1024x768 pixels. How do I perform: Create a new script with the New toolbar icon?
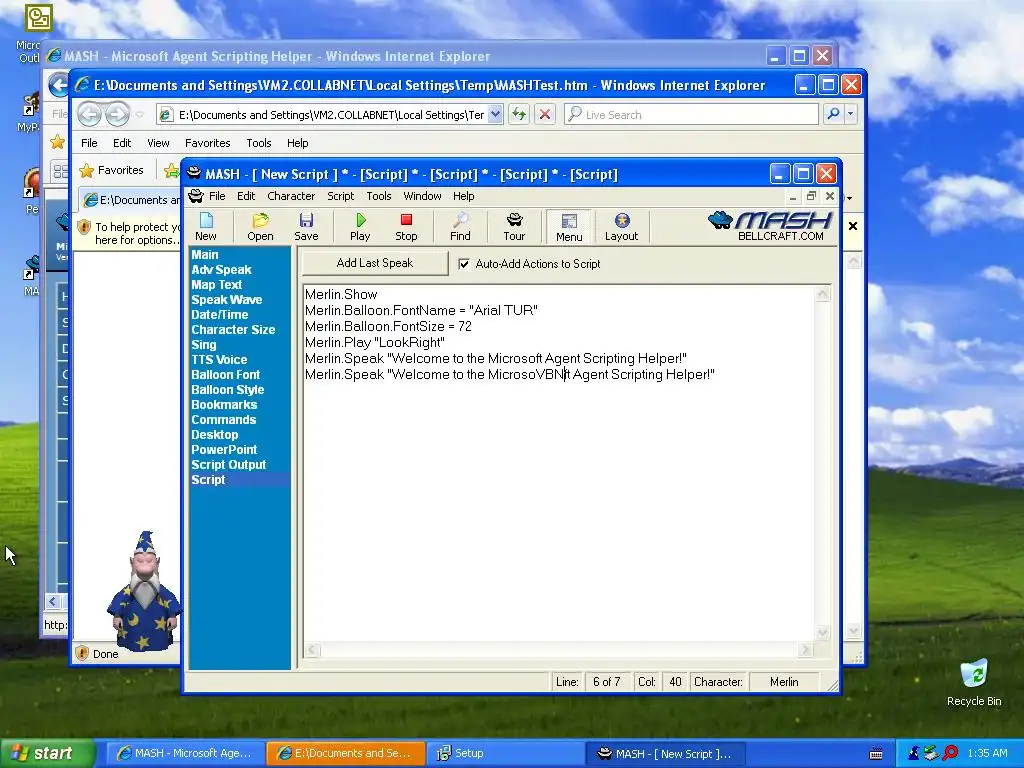pyautogui.click(x=206, y=227)
